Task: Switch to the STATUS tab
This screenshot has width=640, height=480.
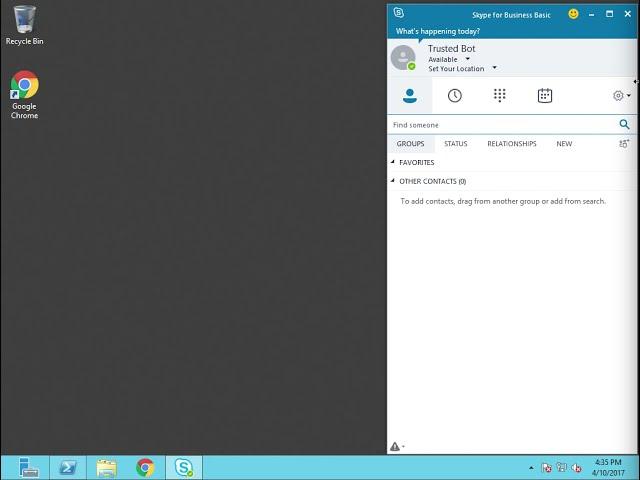Action: point(456,144)
